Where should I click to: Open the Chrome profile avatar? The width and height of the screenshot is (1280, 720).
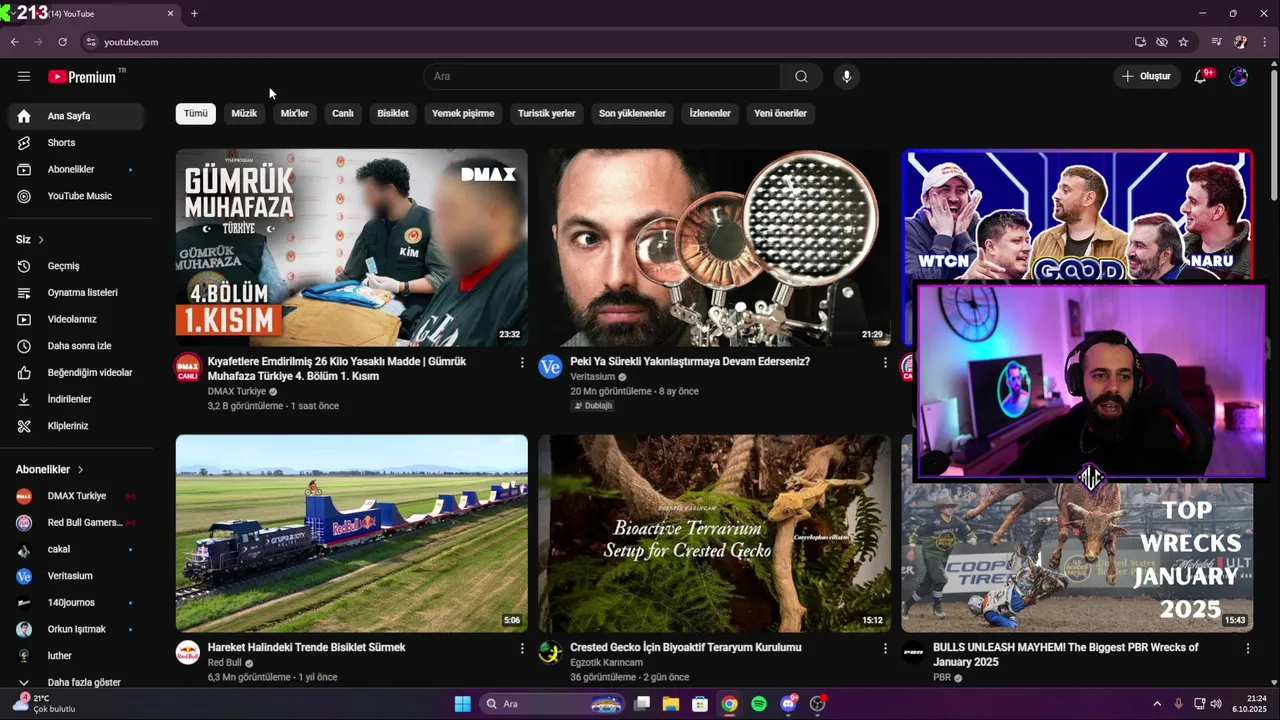click(1241, 42)
